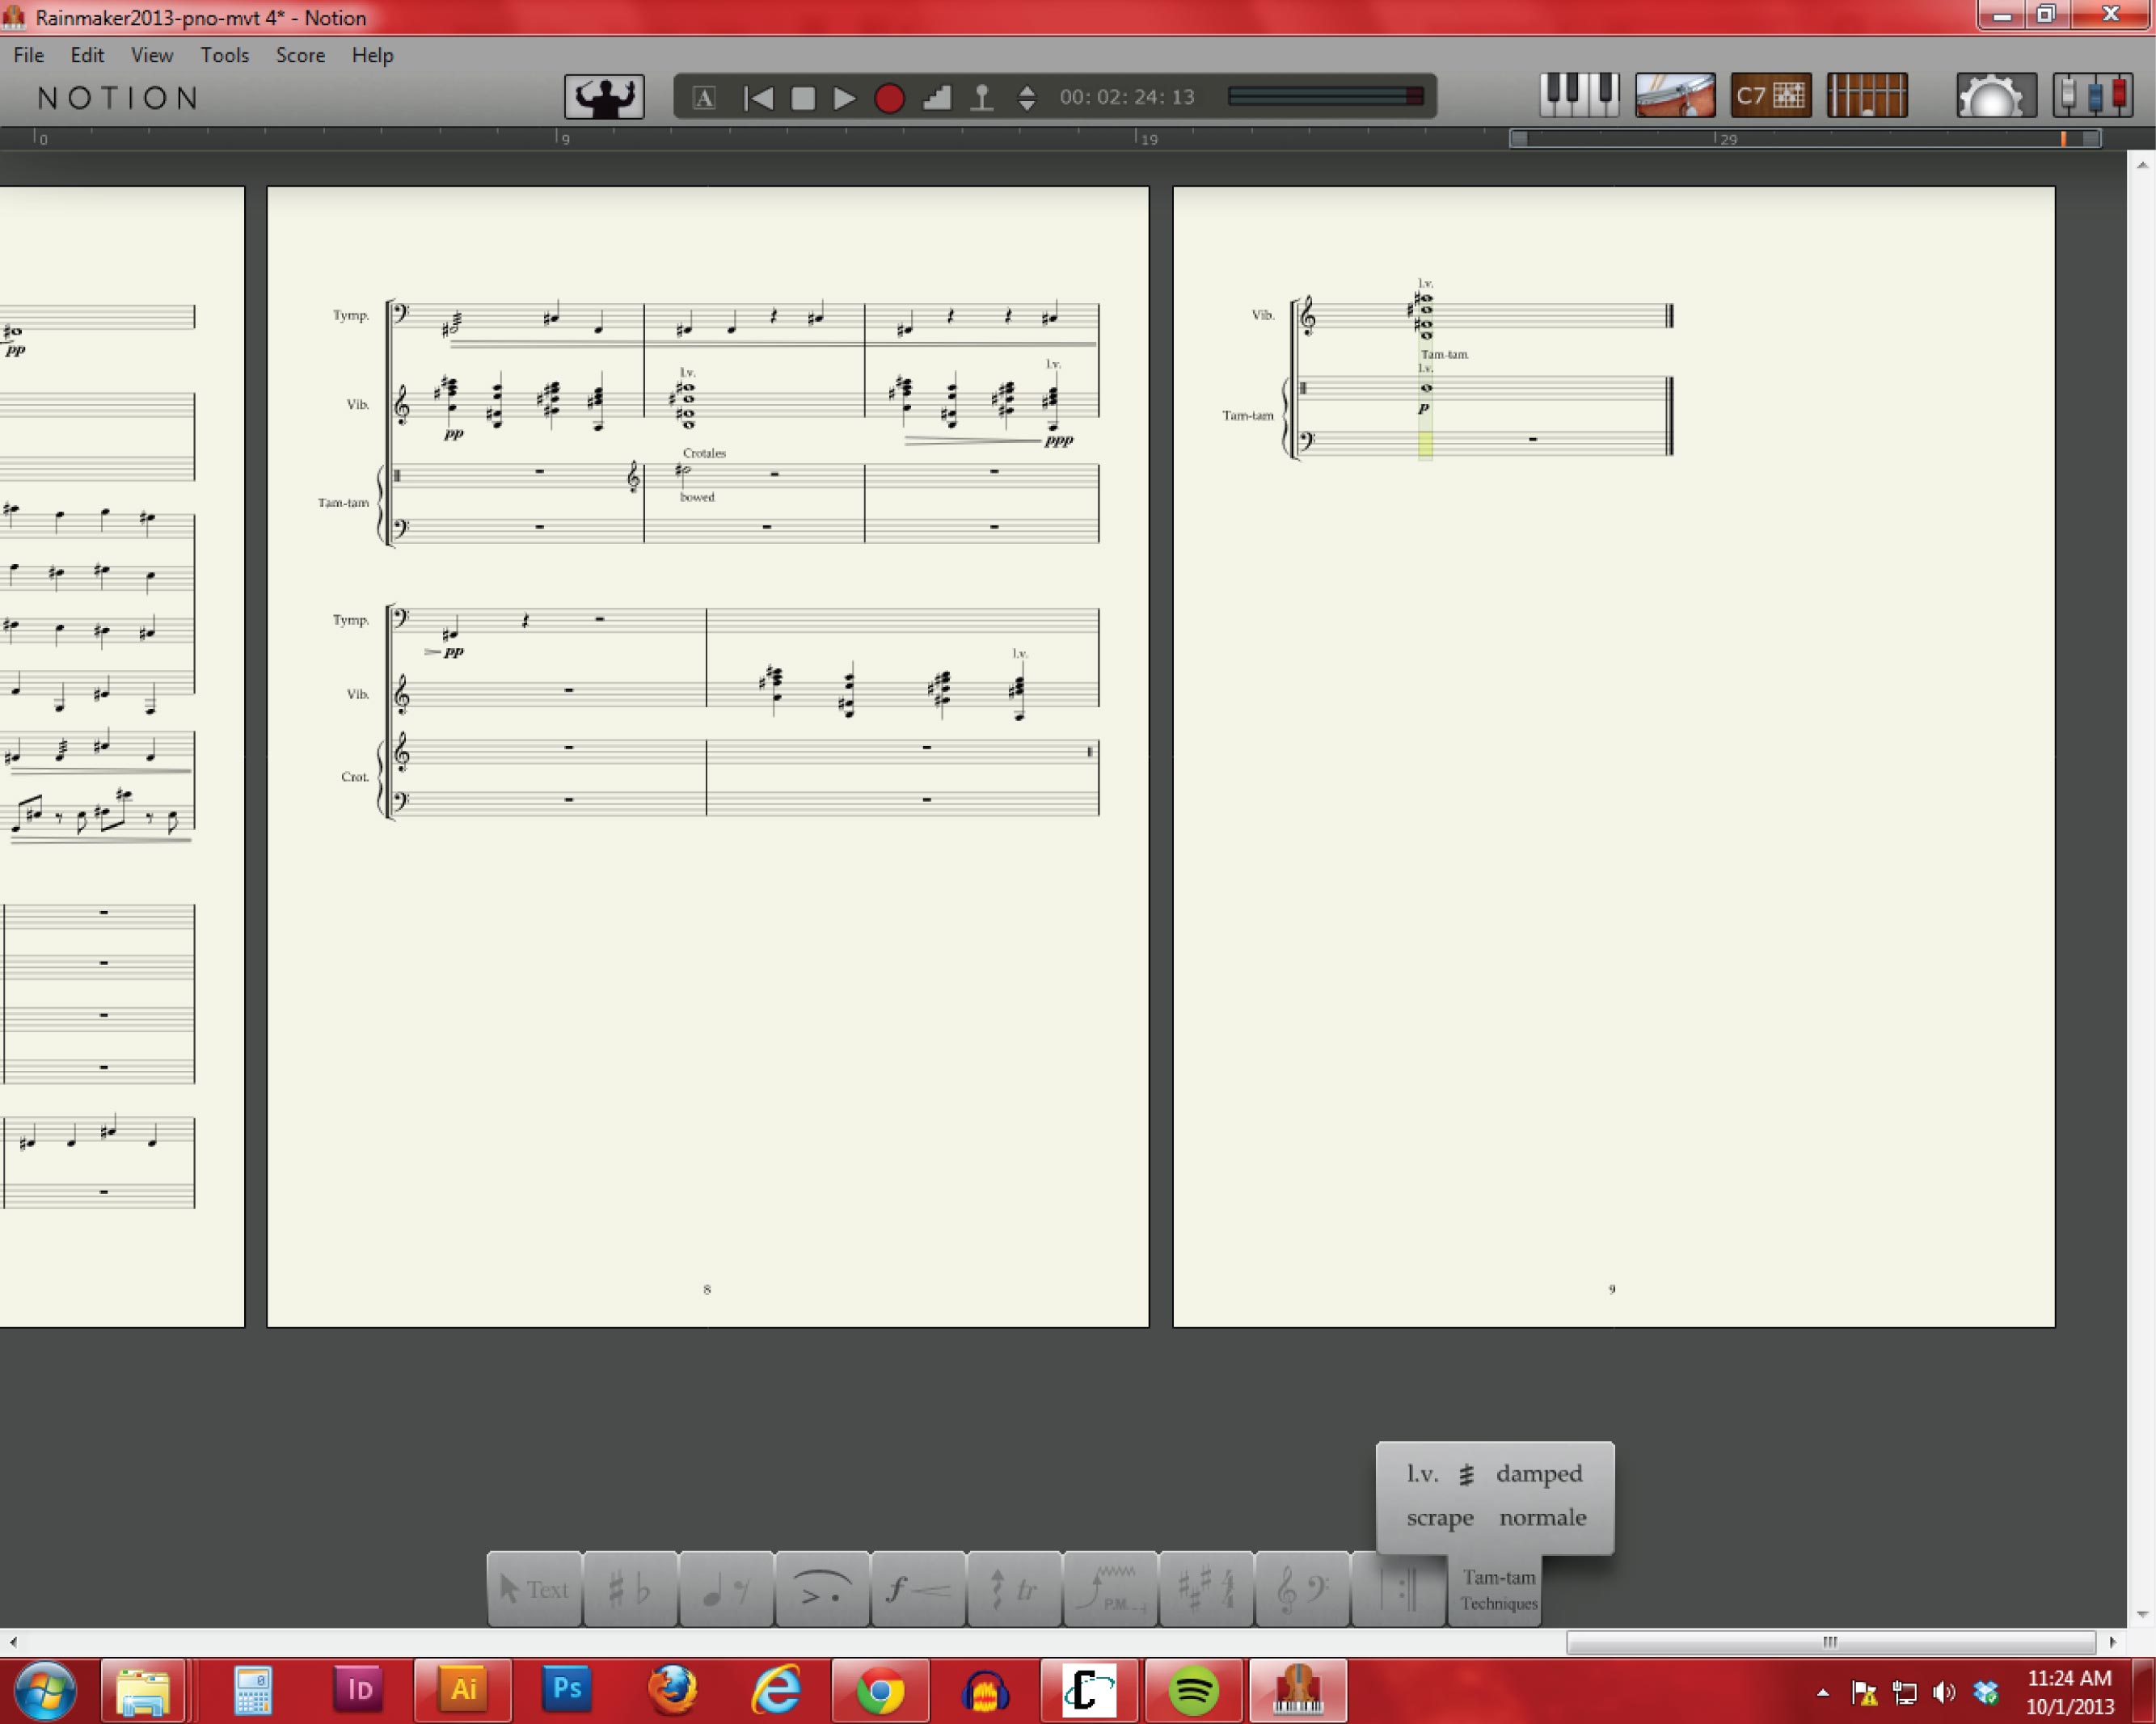
Task: Choose the tremolo symbol in techniques popup
Action: click(1466, 1474)
